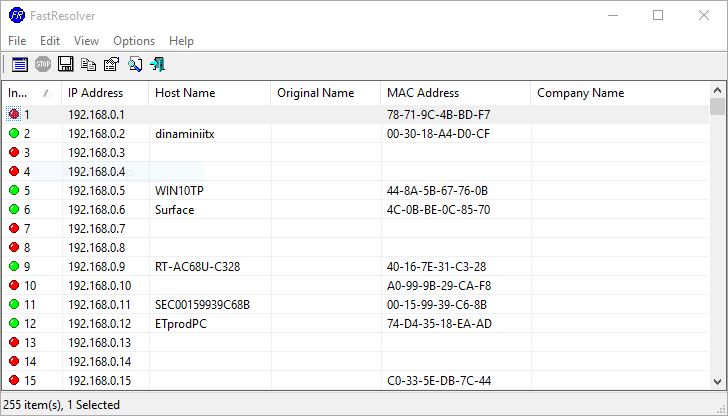Sort by the Index column sort arrow
Viewport: 728px width, 416px height.
(46, 93)
